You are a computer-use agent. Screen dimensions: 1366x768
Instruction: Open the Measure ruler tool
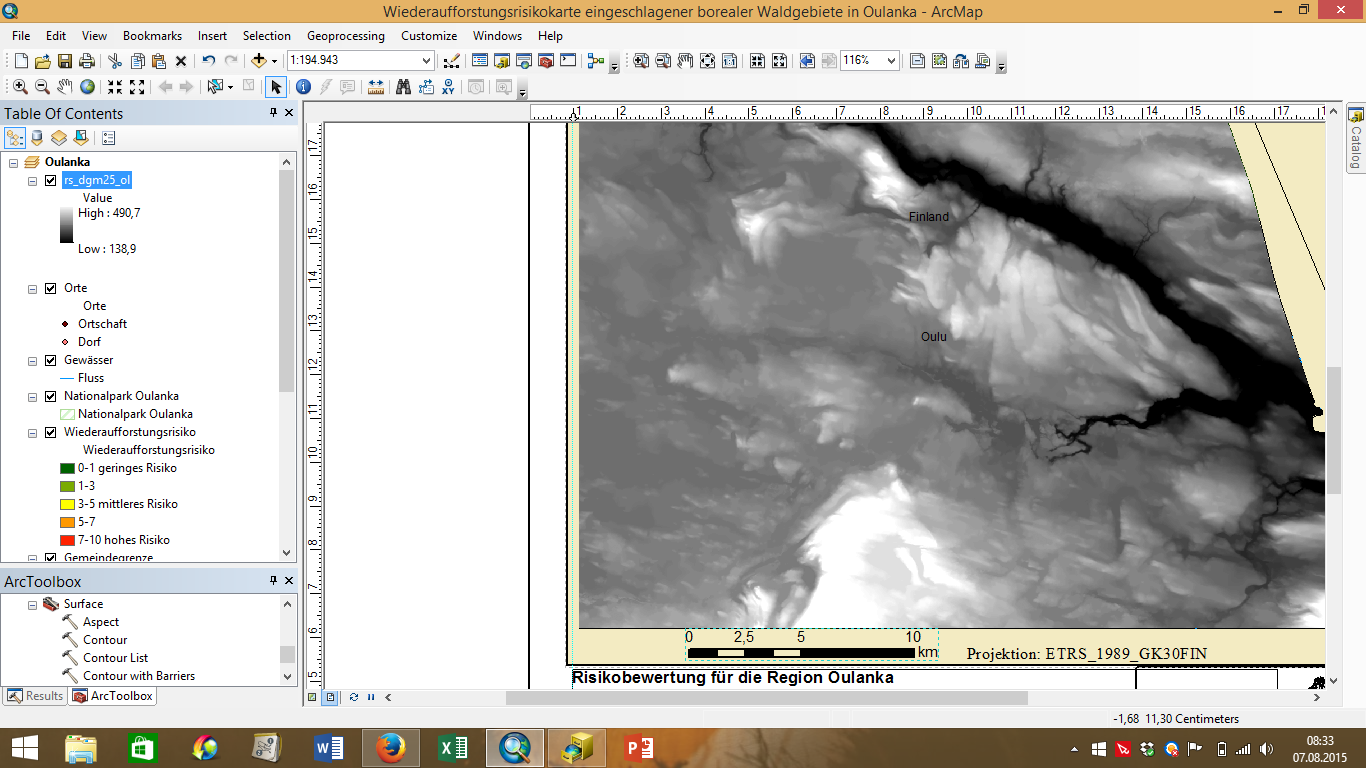click(375, 87)
